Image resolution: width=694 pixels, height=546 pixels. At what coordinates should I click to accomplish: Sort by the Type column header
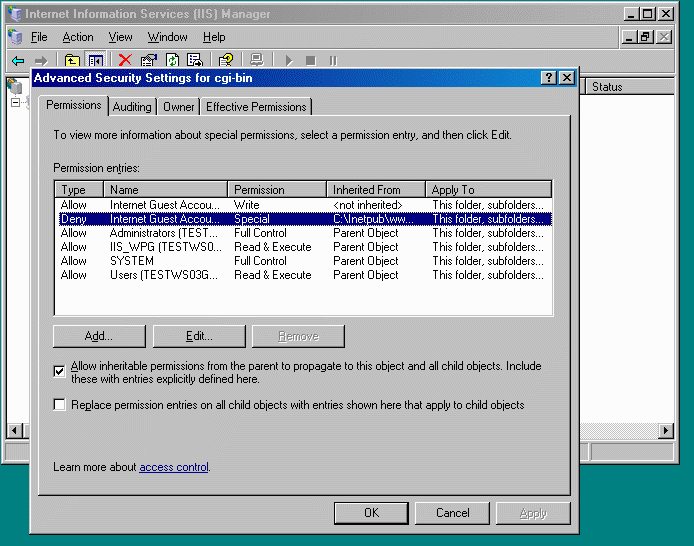pyautogui.click(x=79, y=189)
